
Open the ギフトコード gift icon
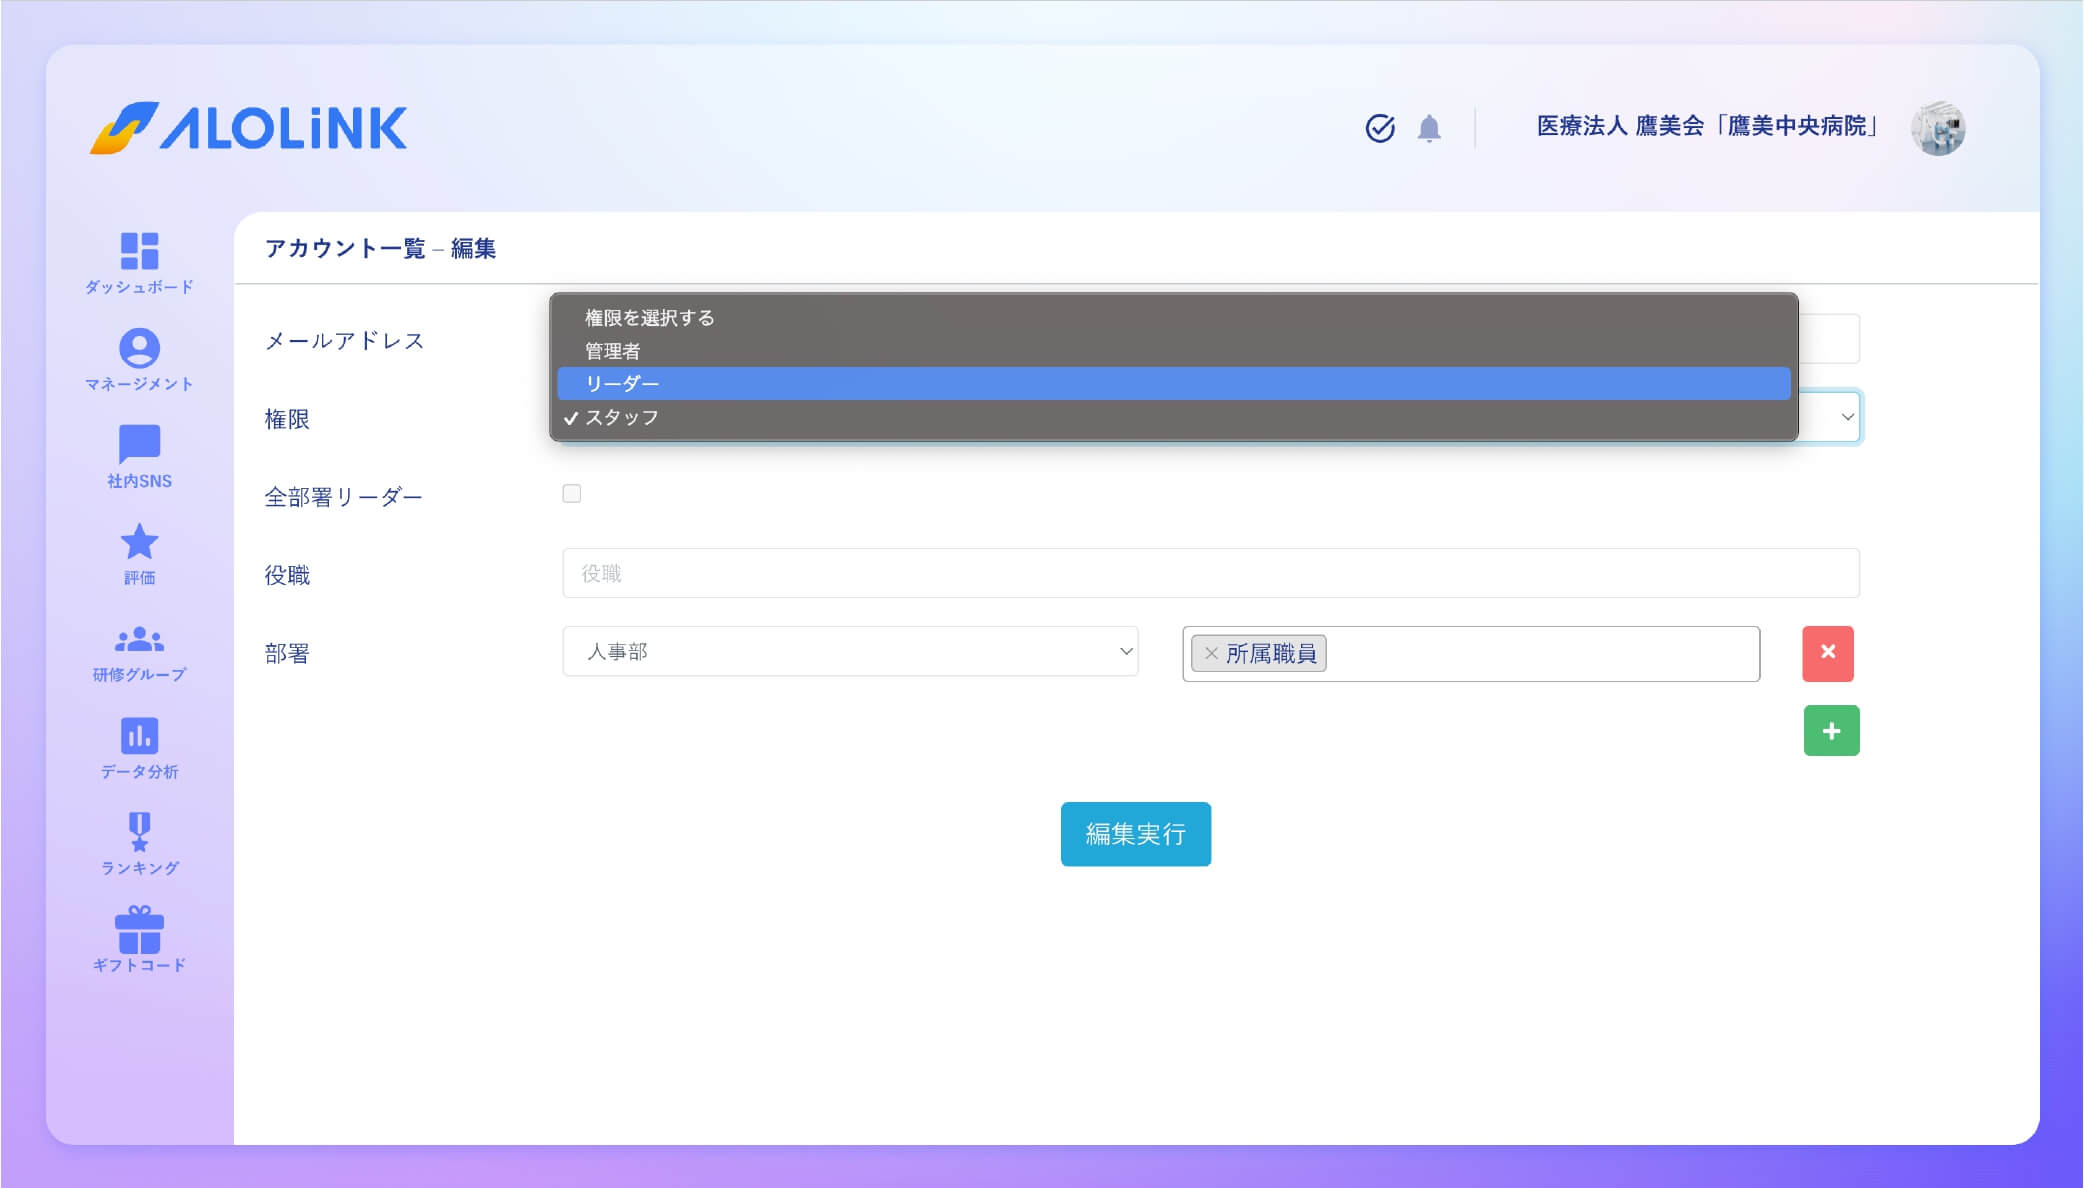pos(139,930)
